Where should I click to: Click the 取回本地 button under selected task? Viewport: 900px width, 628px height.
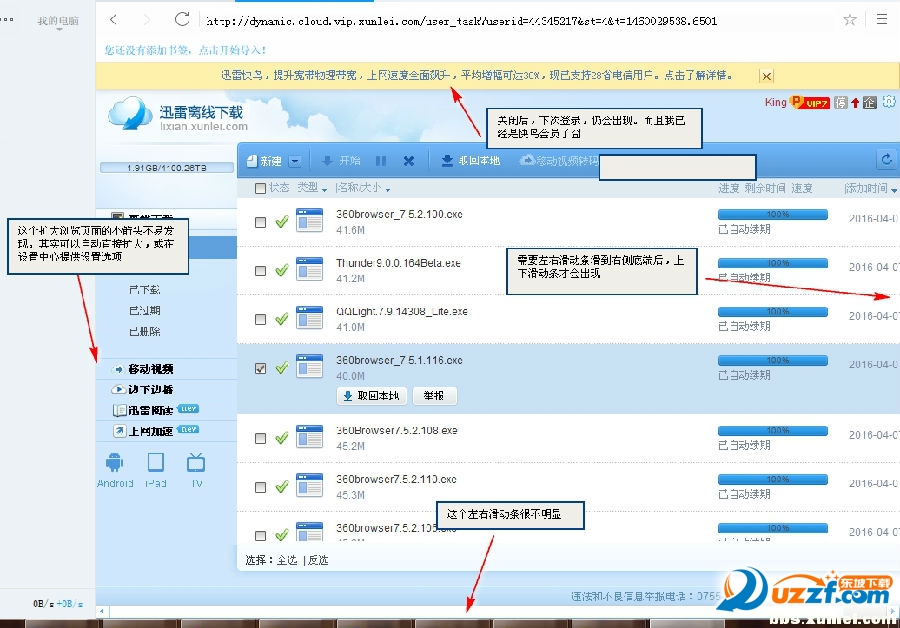click(x=371, y=396)
